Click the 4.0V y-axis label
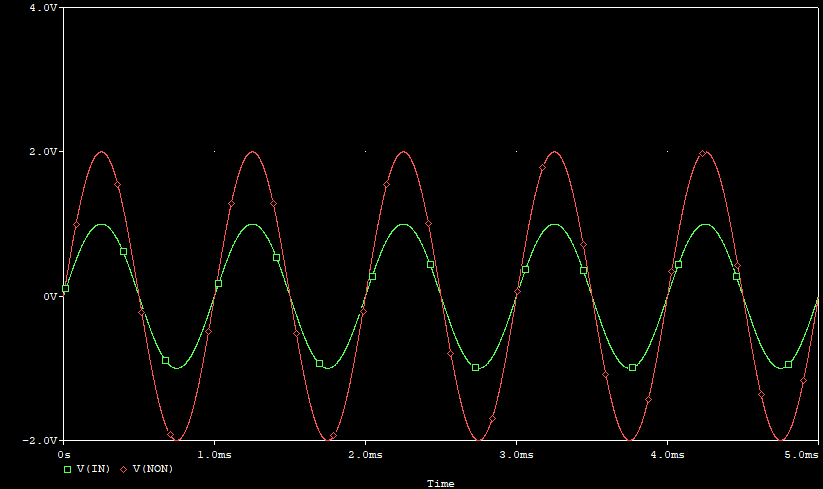This screenshot has height=489, width=823. pos(43,8)
